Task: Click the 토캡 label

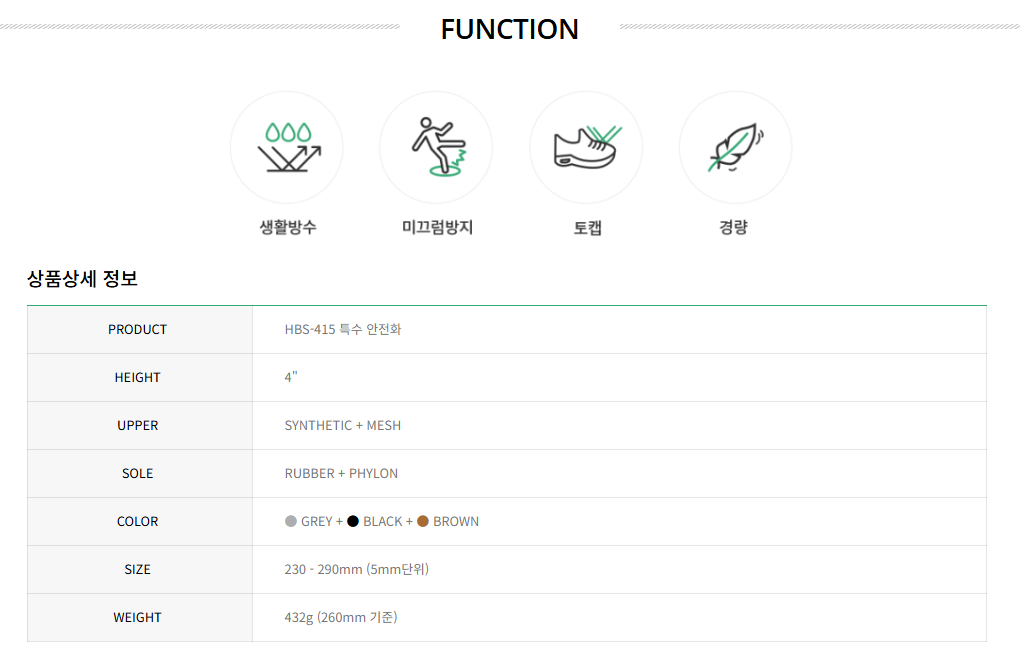Action: click(588, 228)
